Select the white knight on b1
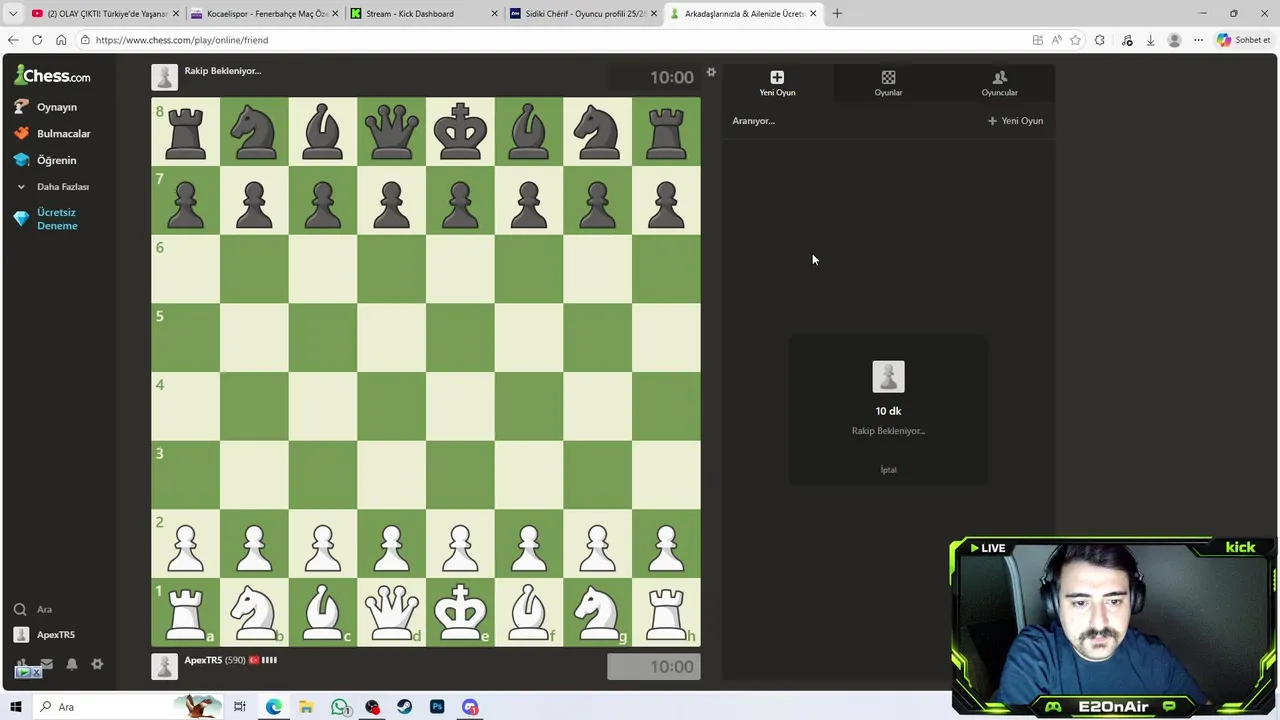 tap(254, 612)
